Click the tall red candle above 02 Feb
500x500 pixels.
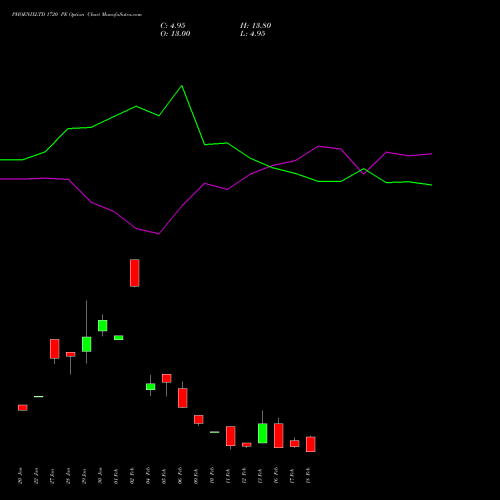(135, 273)
